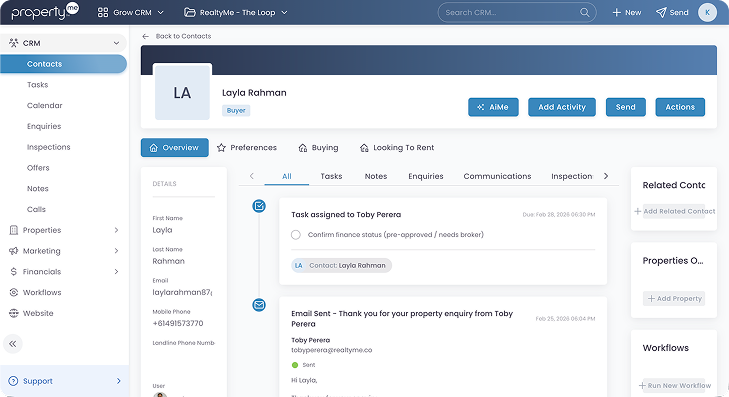729x397 pixels.
Task: Click the Preferences star icon
Action: [x=221, y=148]
